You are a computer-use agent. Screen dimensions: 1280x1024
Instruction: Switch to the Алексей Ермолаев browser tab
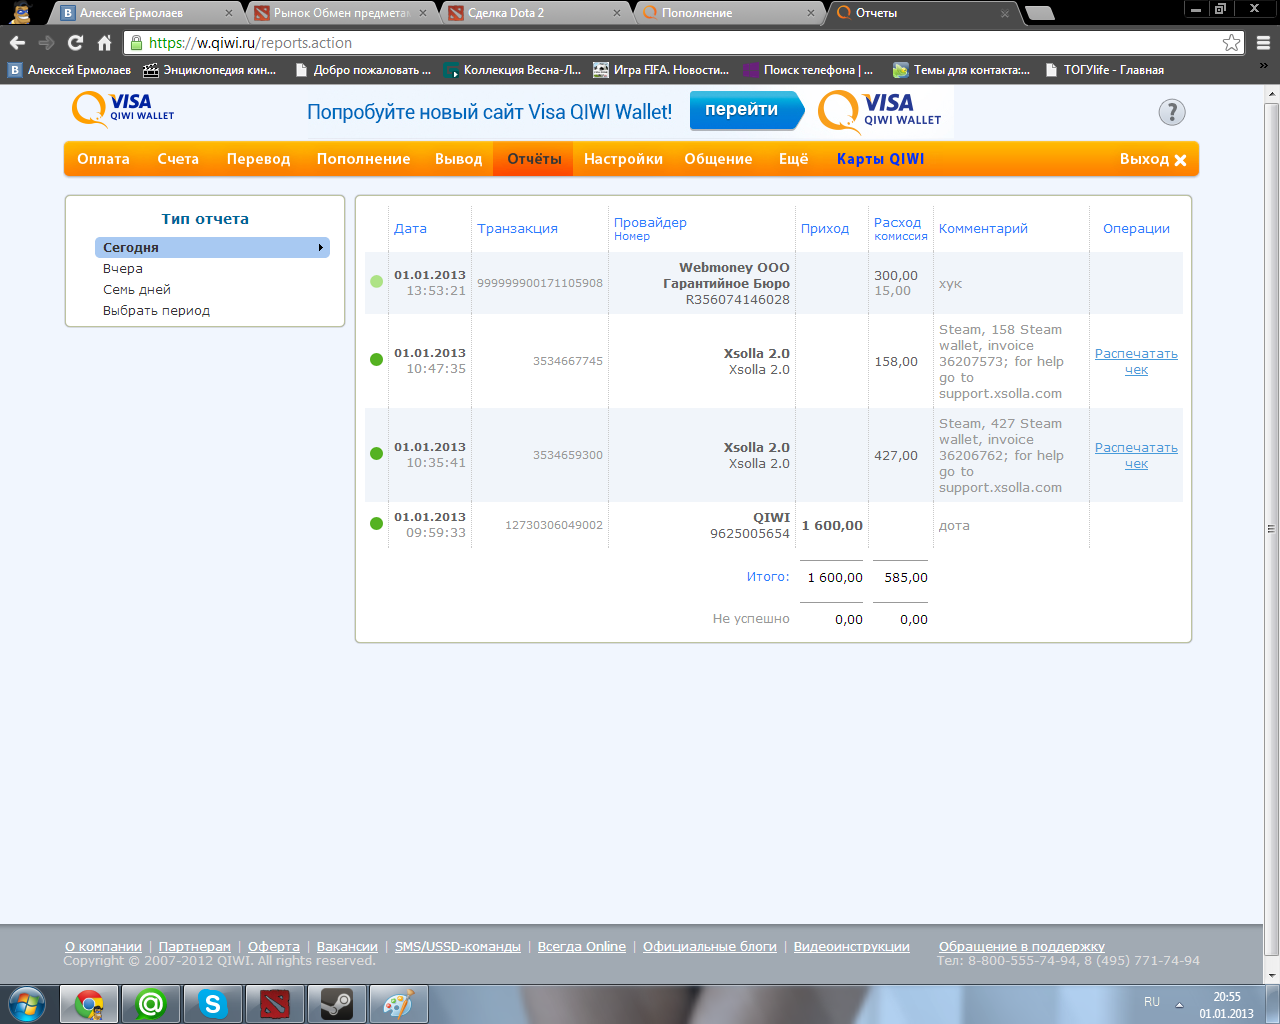click(x=146, y=13)
